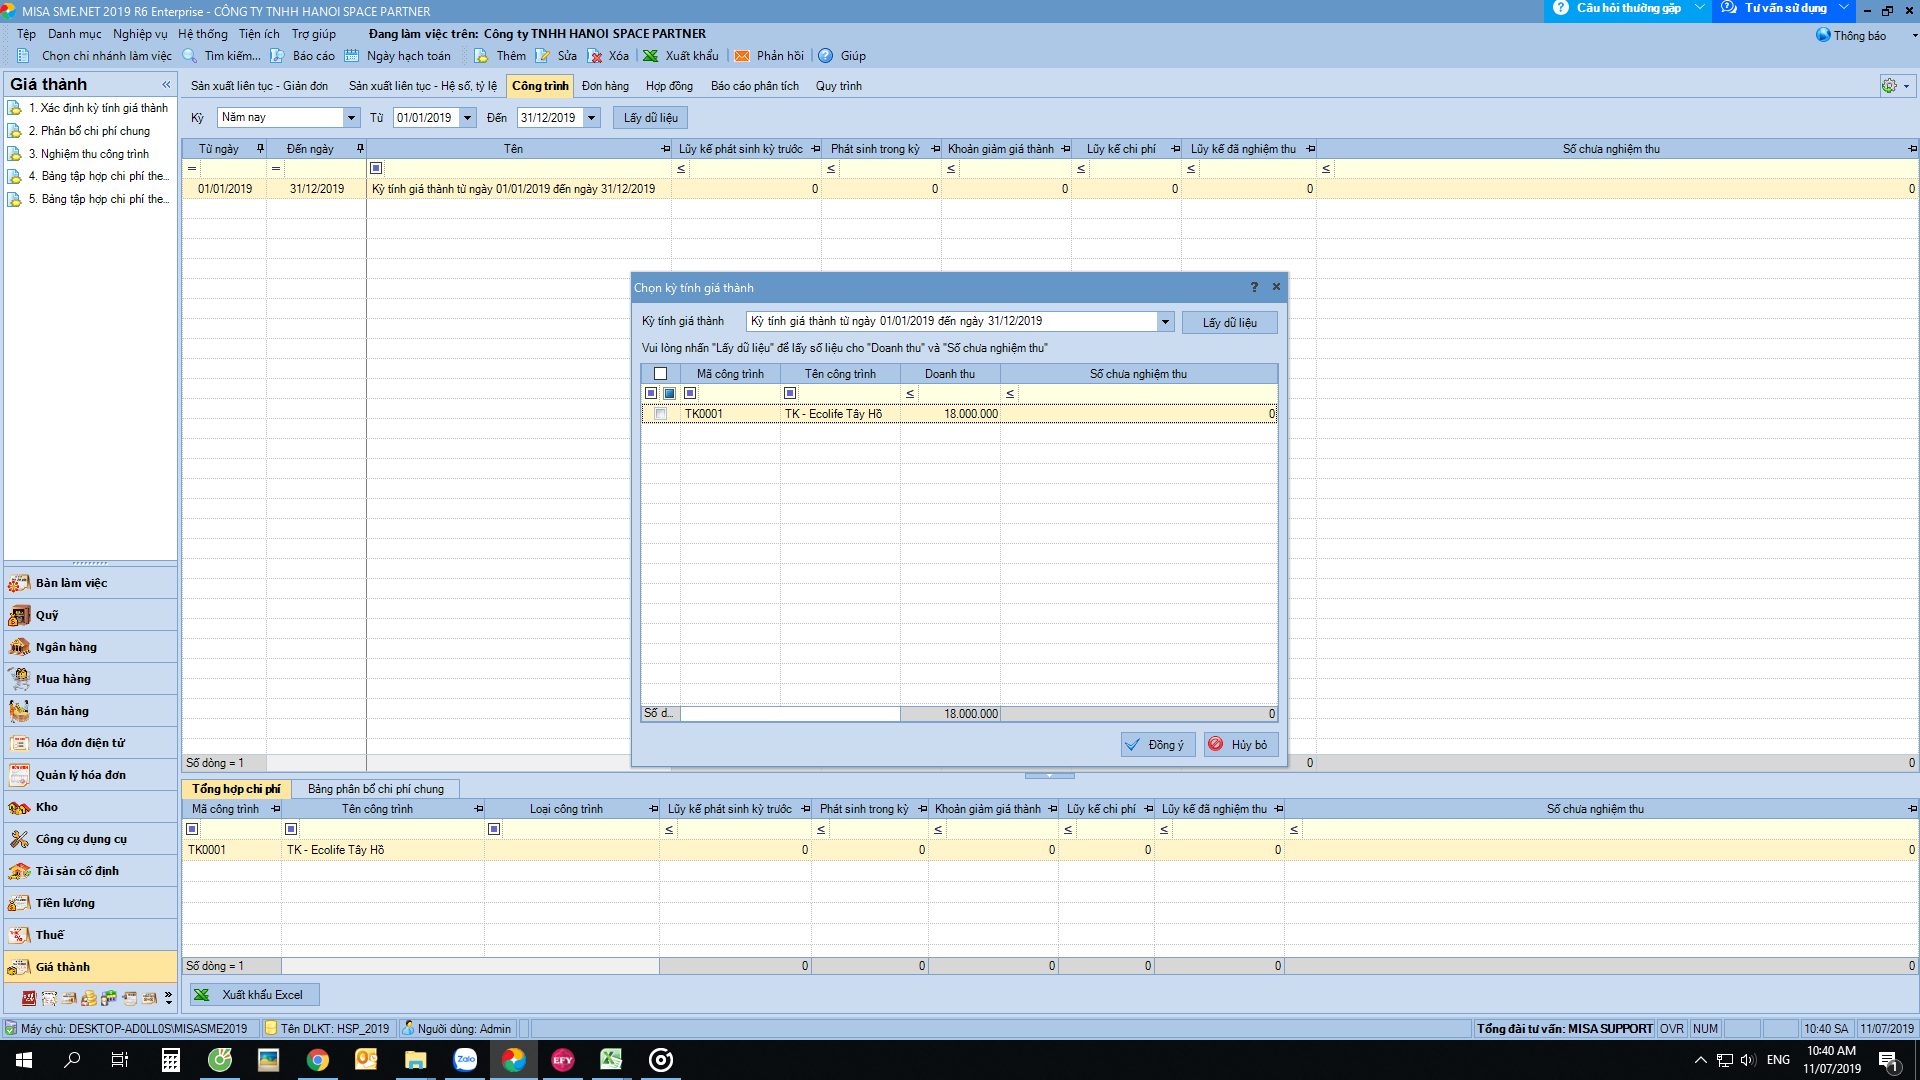Toggle select-all checkbox in dialog header

[x=660, y=374]
